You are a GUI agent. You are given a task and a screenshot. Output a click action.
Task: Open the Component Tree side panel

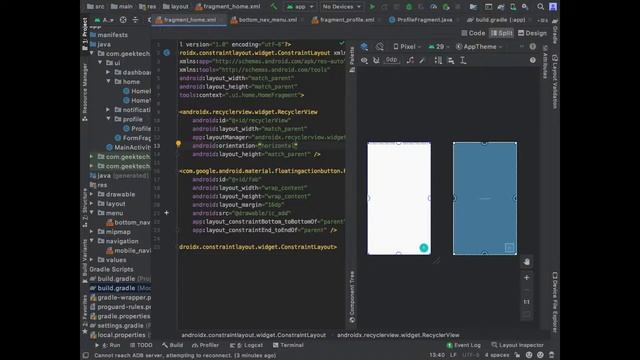[x=352, y=297]
